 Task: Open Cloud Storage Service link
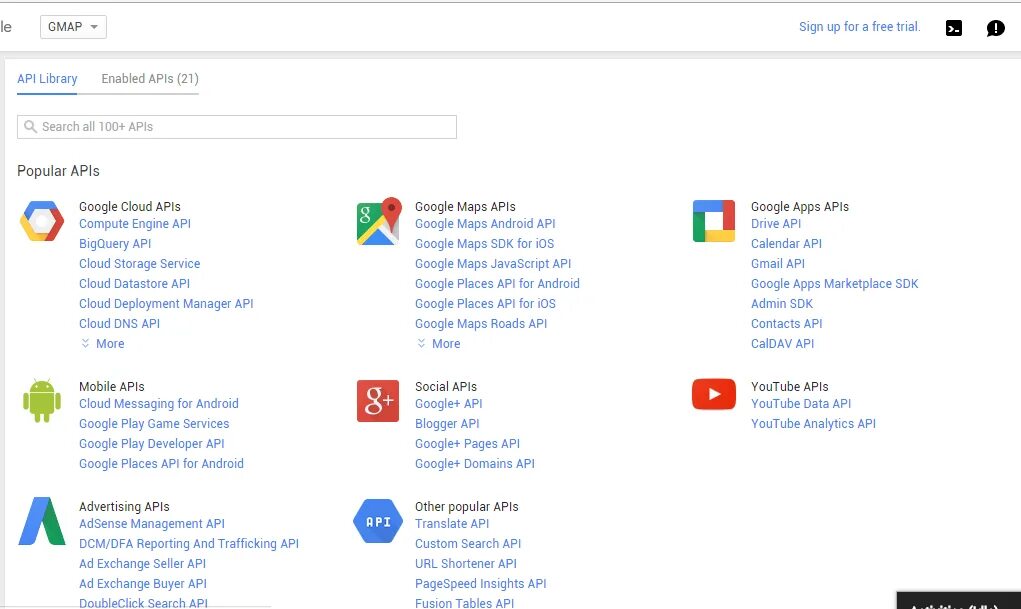coord(139,264)
